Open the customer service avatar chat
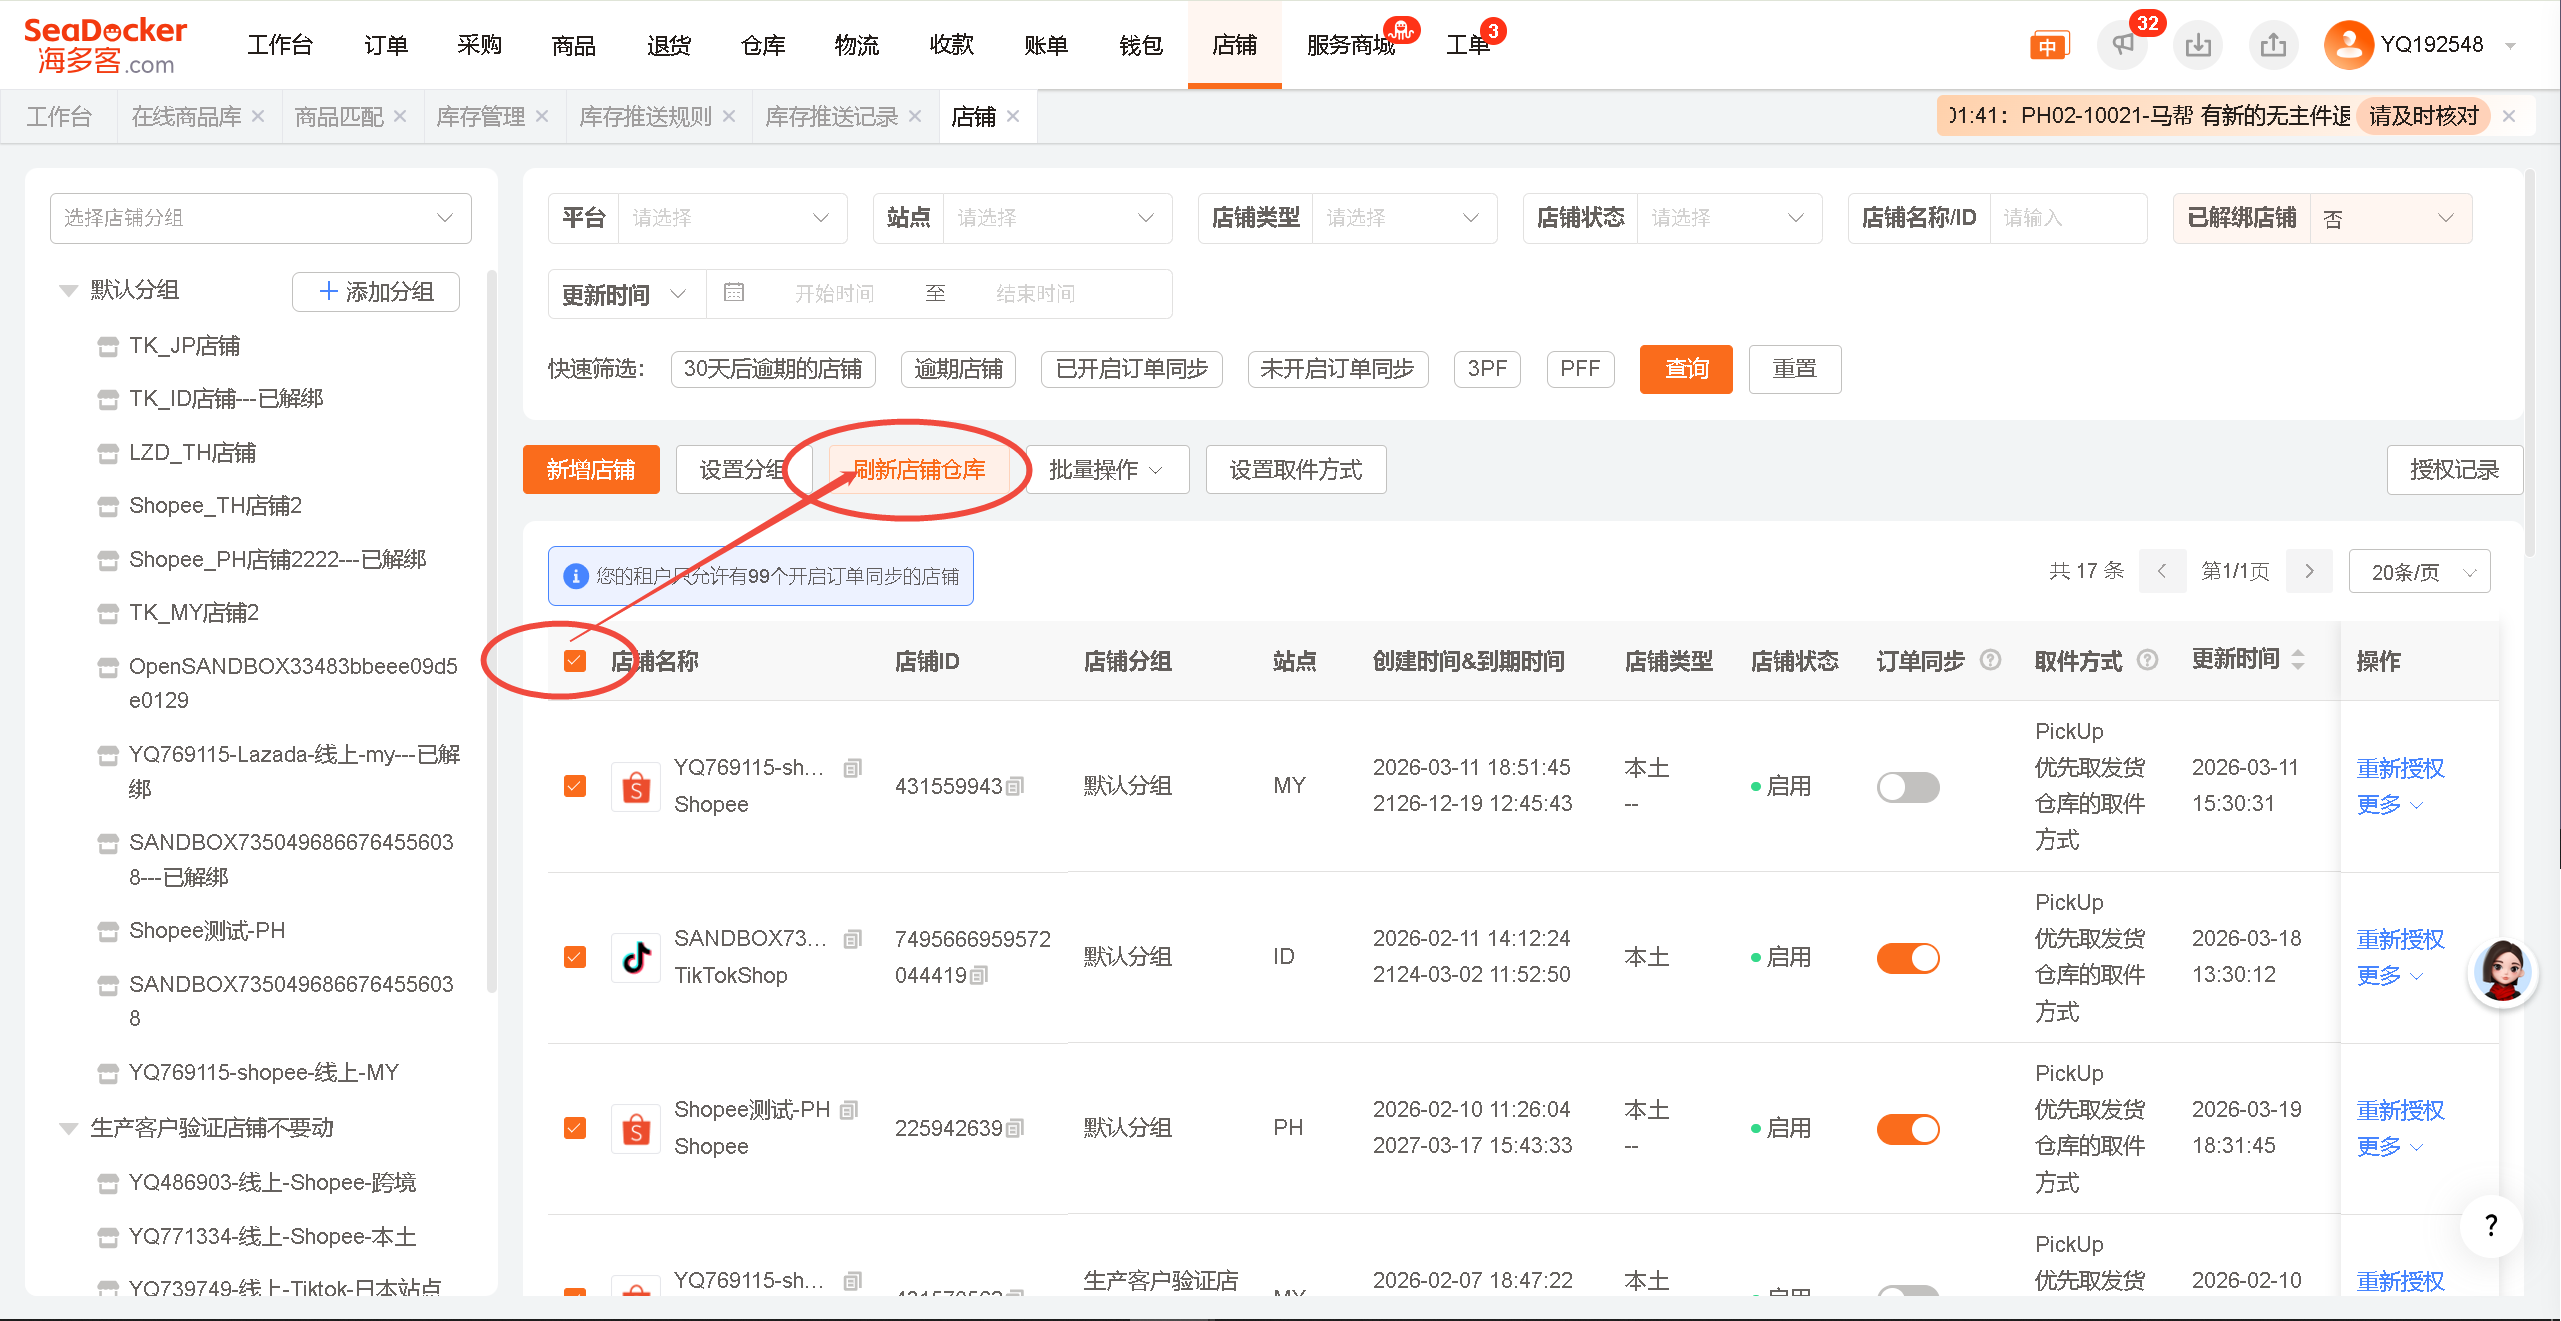Image resolution: width=2561 pixels, height=1321 pixels. point(2501,973)
